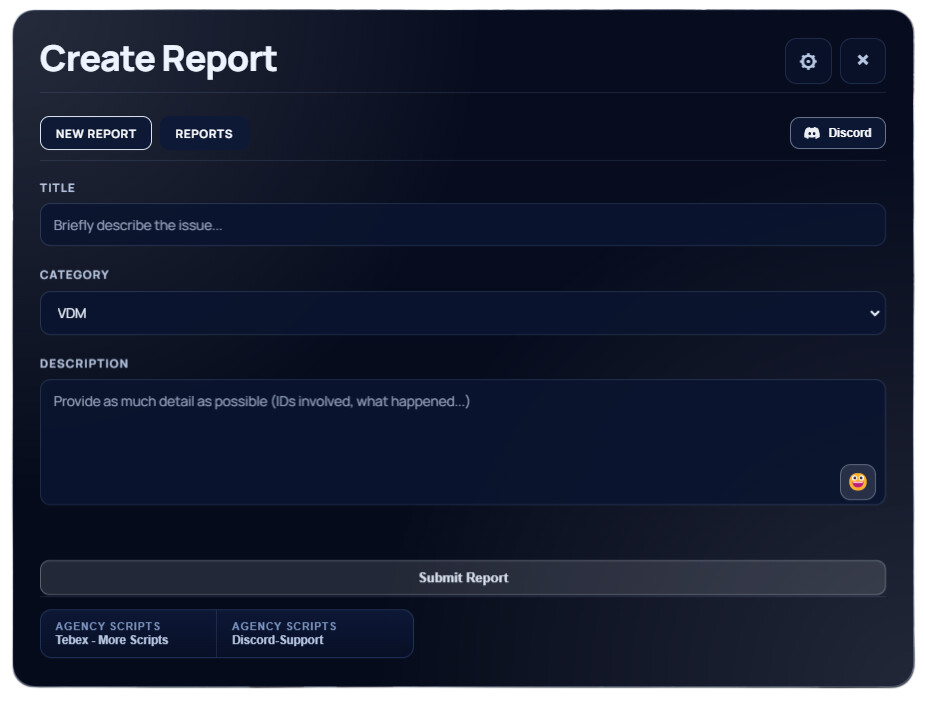
Task: Open the emoji picker in description
Action: 857,482
